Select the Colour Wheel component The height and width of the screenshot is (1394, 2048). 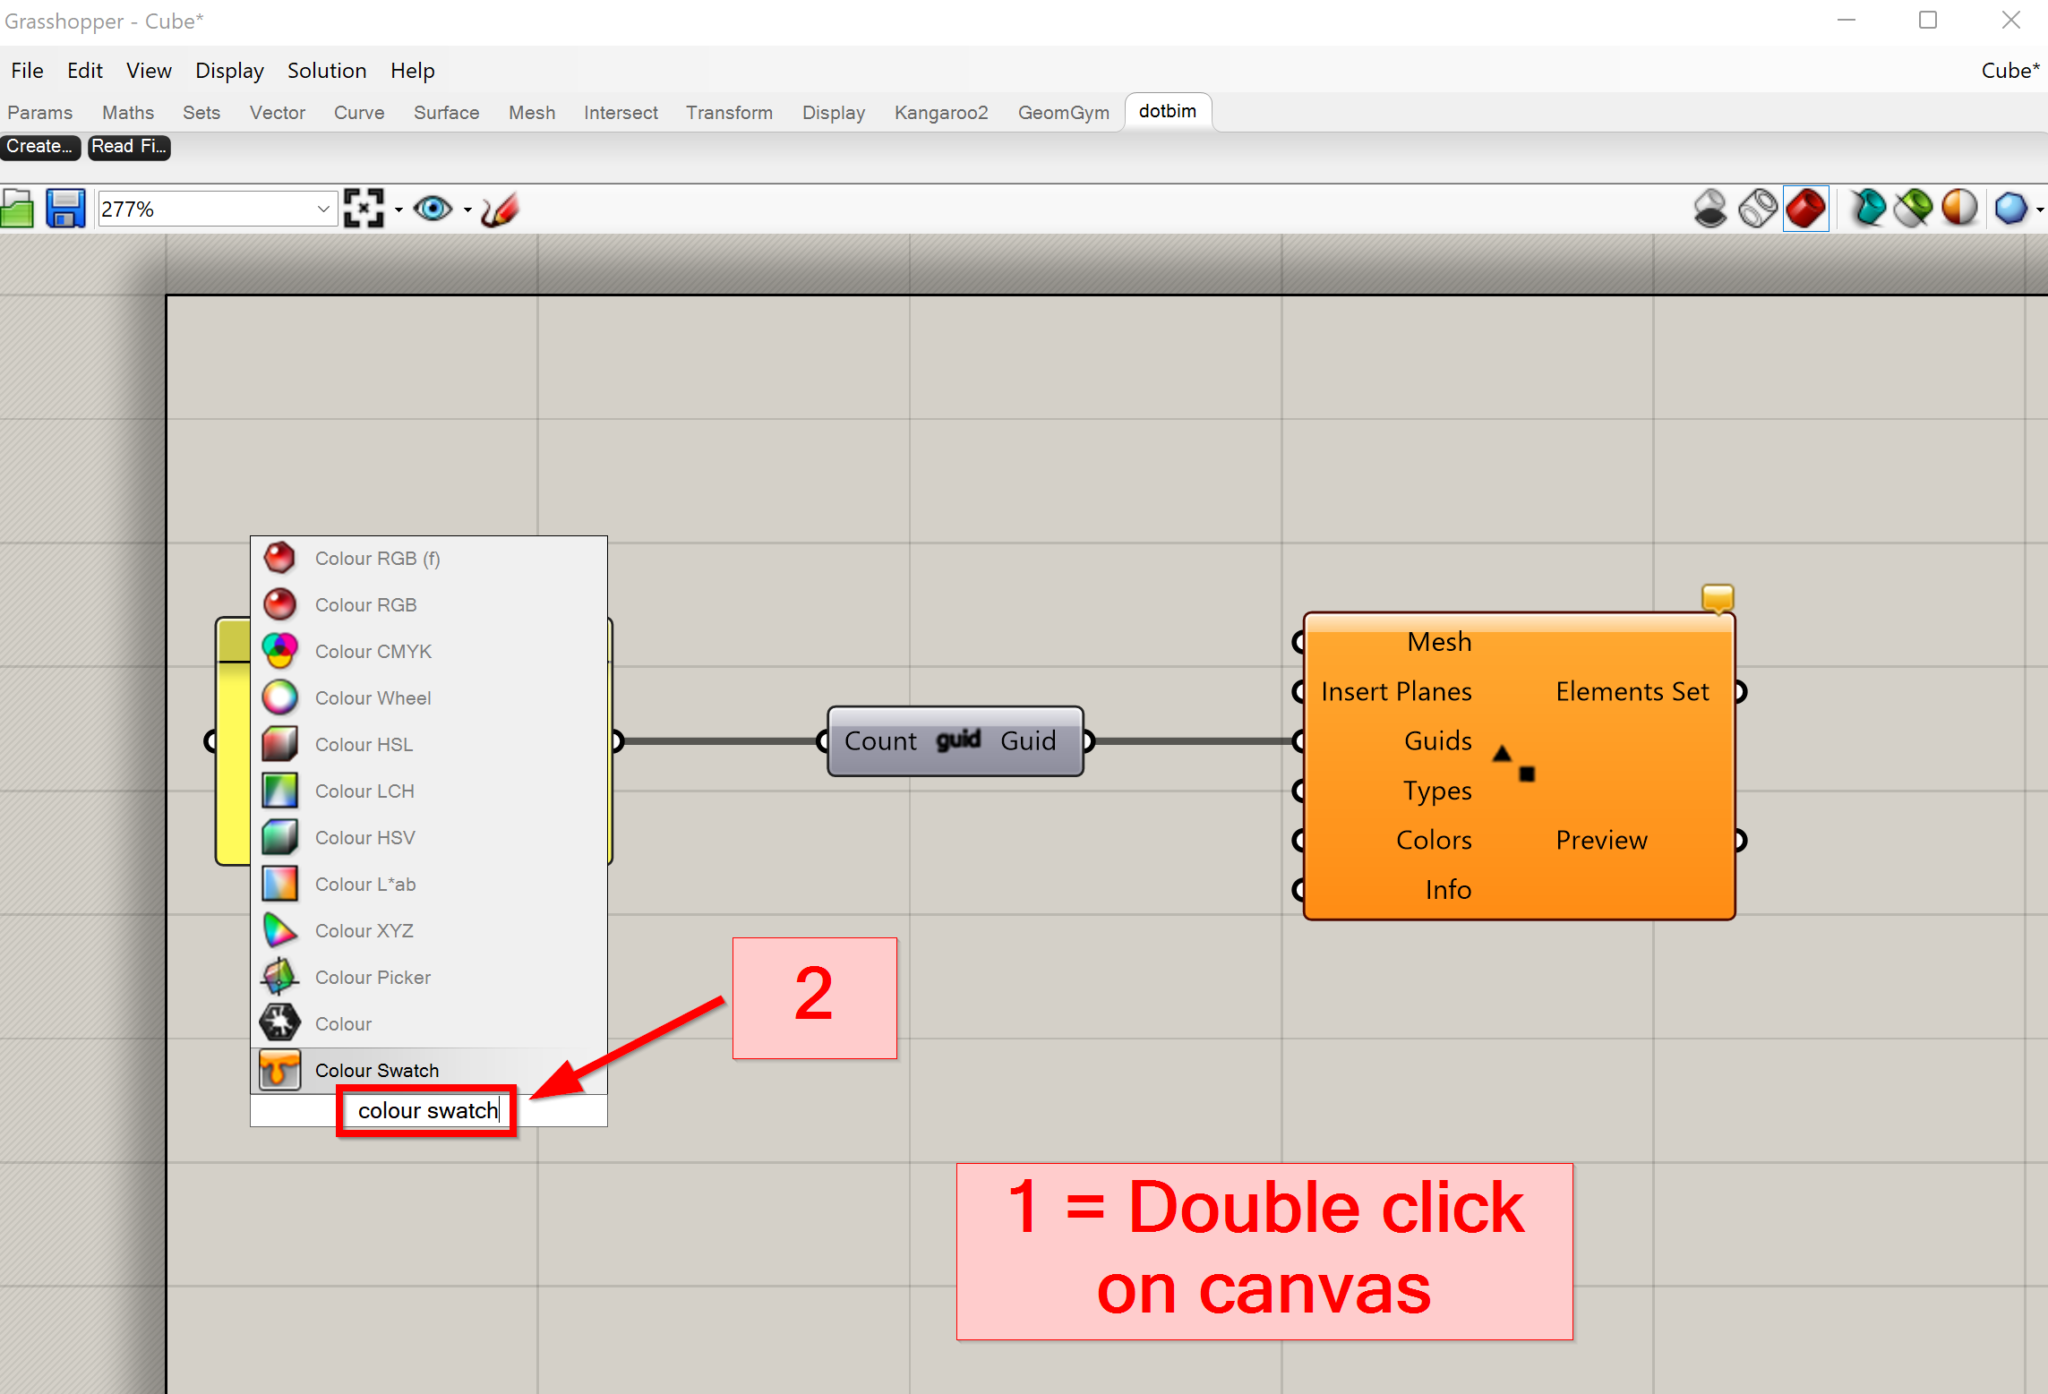click(373, 697)
